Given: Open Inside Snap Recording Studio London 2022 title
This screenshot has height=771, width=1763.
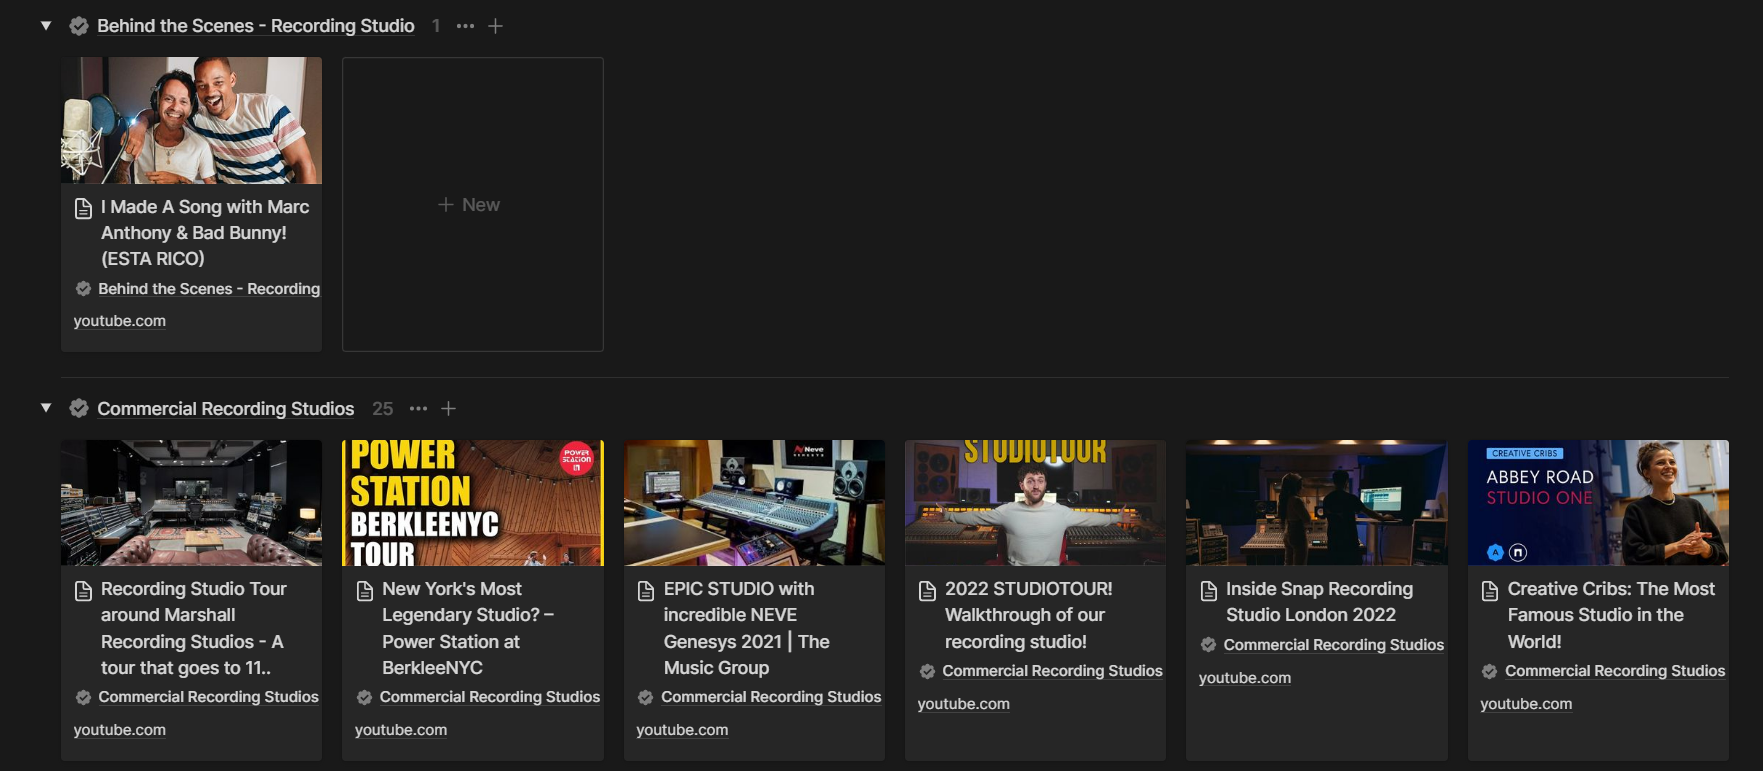Looking at the screenshot, I should (1320, 602).
